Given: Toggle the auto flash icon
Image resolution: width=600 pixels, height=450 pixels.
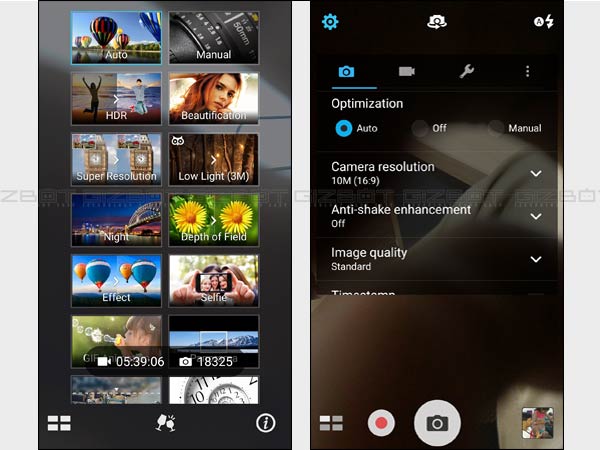Looking at the screenshot, I should [x=543, y=22].
